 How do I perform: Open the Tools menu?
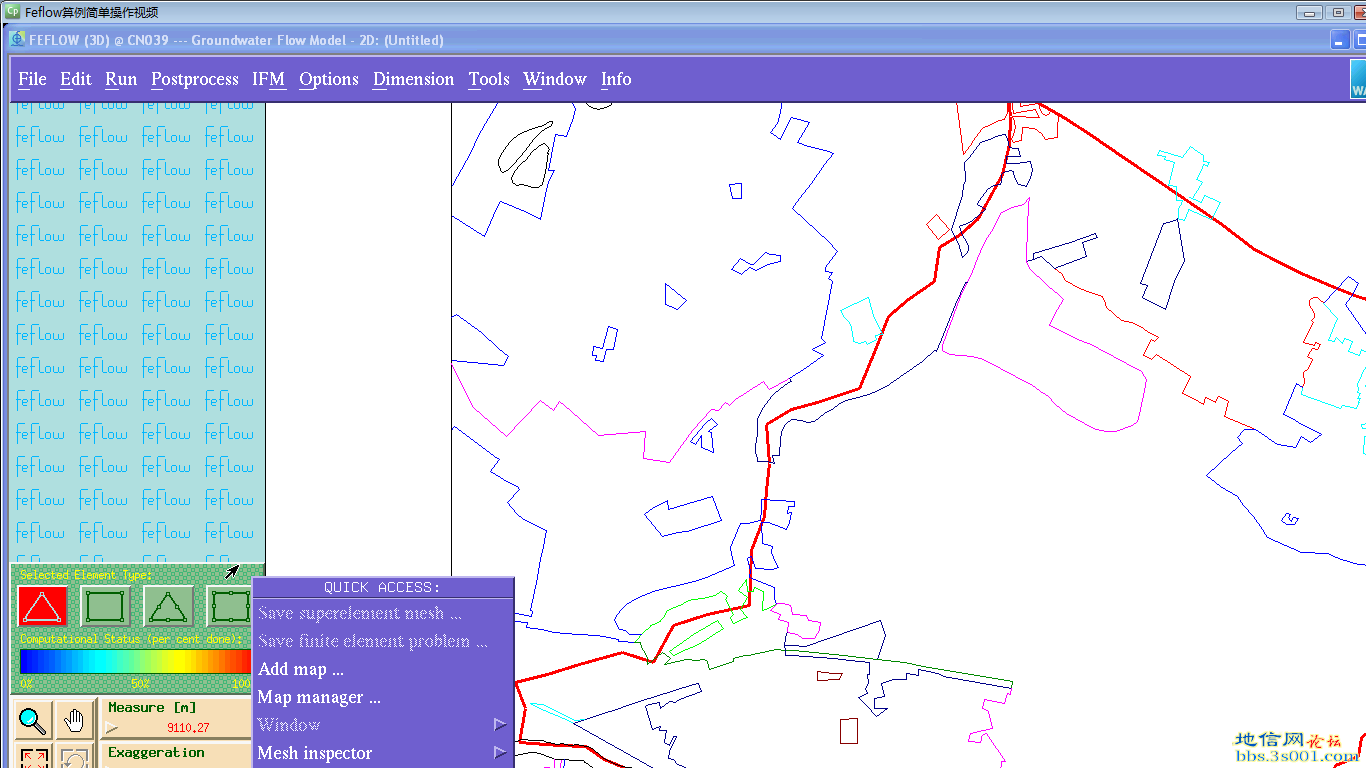pos(489,79)
